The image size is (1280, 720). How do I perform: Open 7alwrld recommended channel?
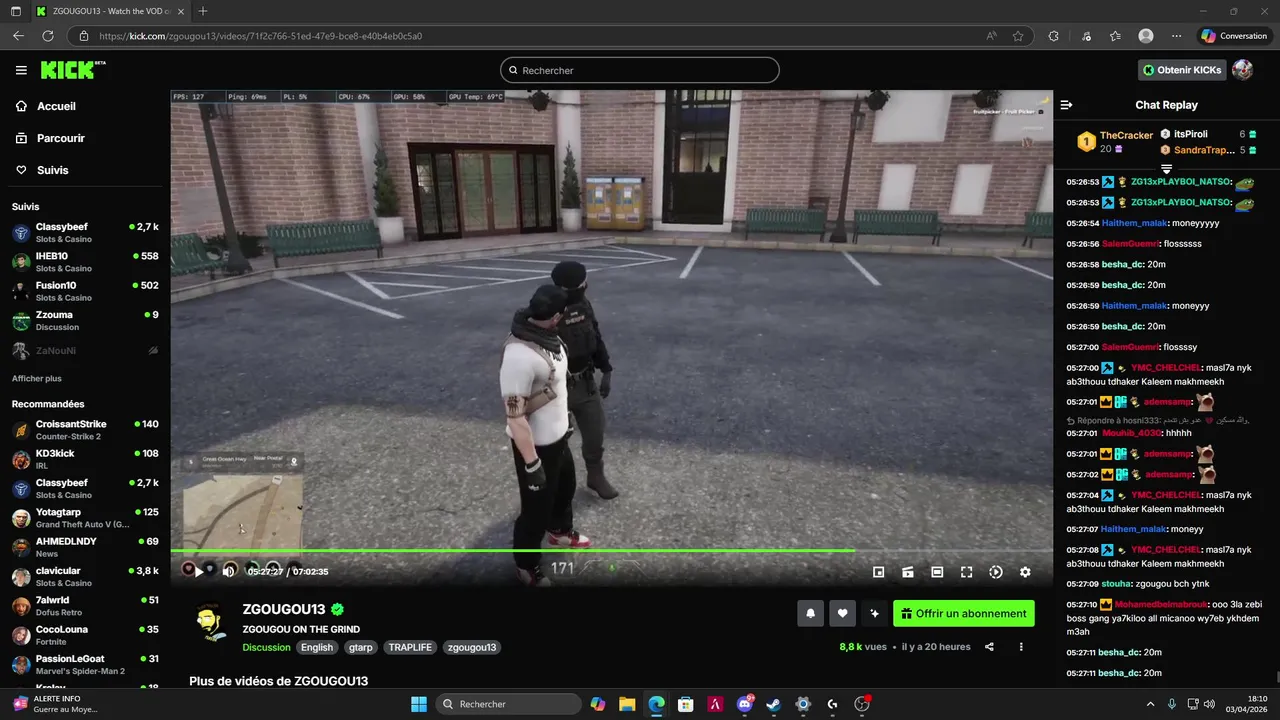(x=85, y=606)
